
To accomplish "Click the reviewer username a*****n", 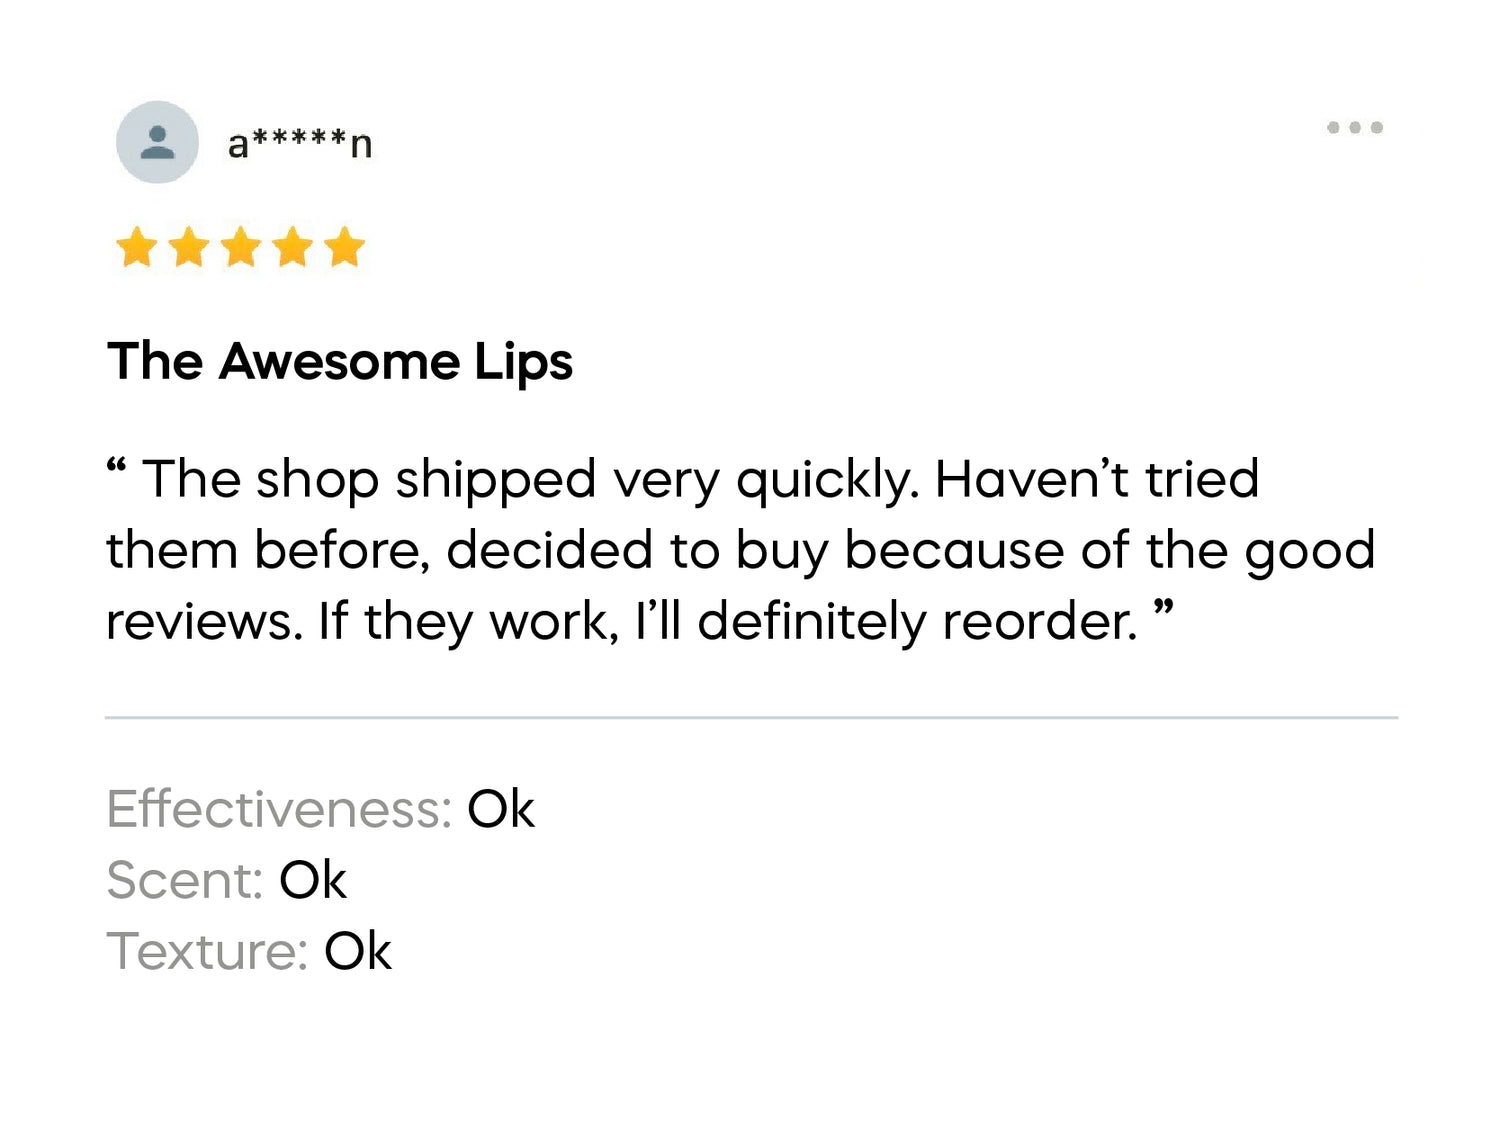I will 300,144.
